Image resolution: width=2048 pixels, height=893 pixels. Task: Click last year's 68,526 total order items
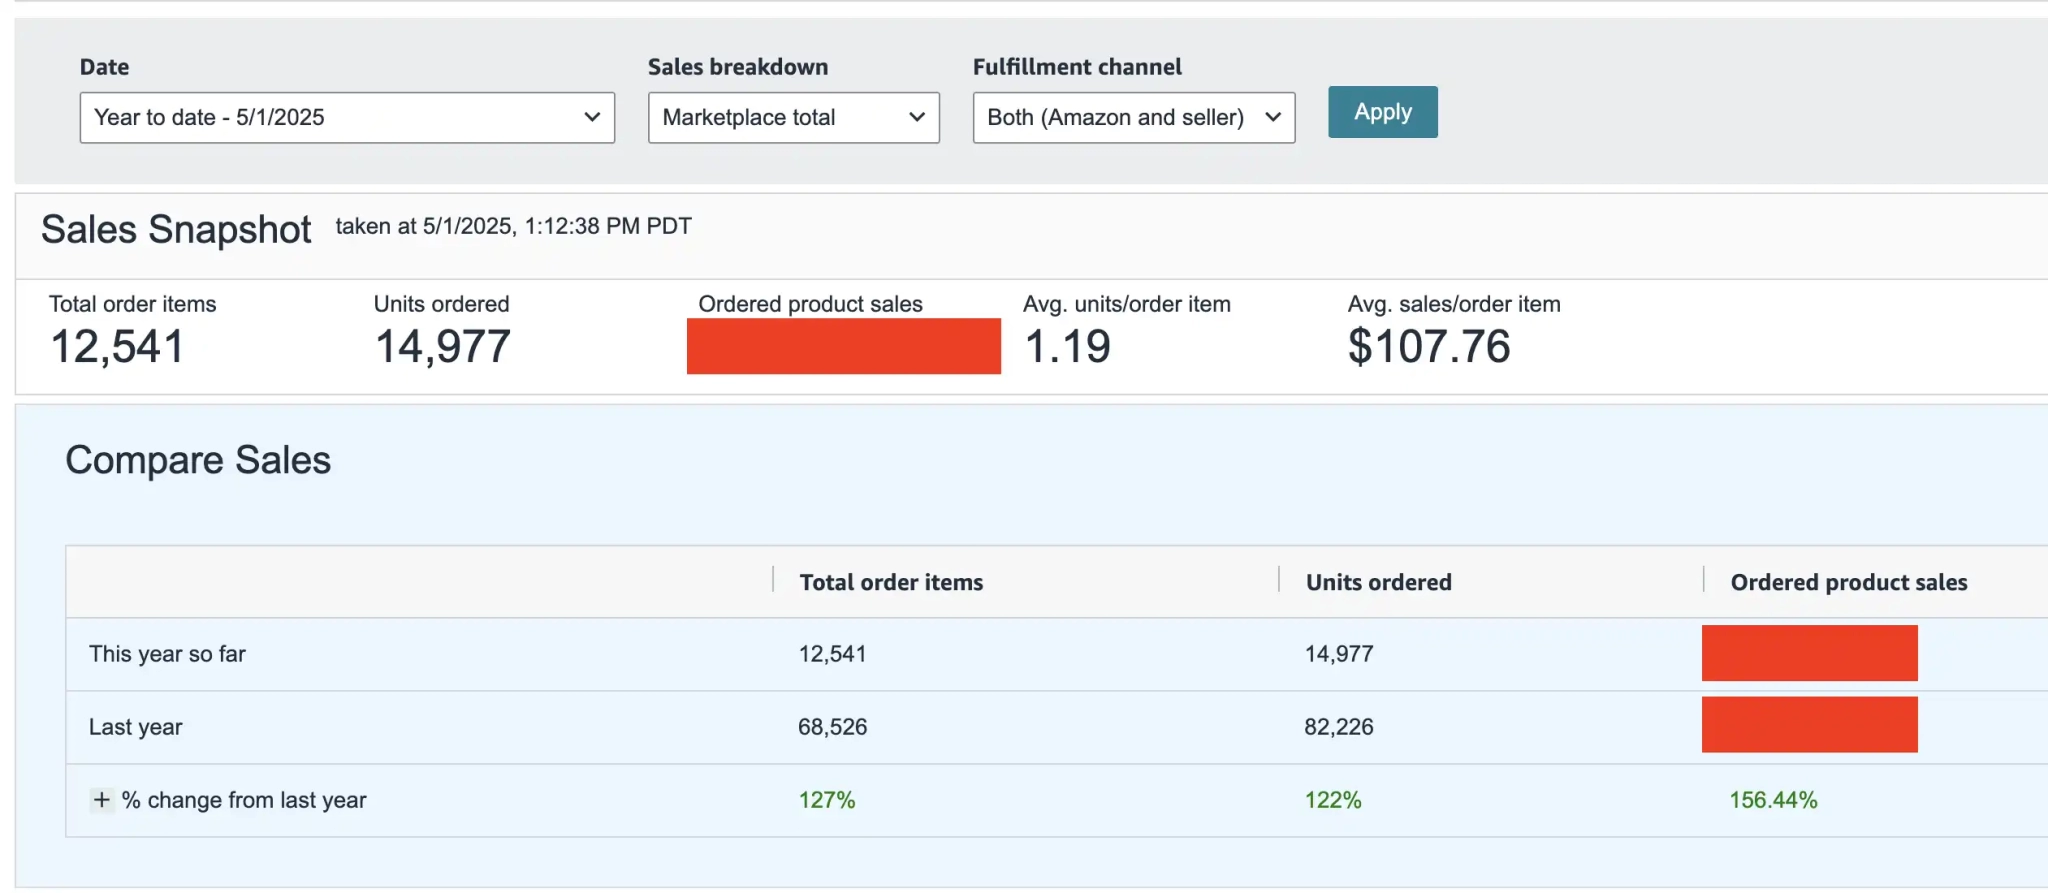coord(832,727)
